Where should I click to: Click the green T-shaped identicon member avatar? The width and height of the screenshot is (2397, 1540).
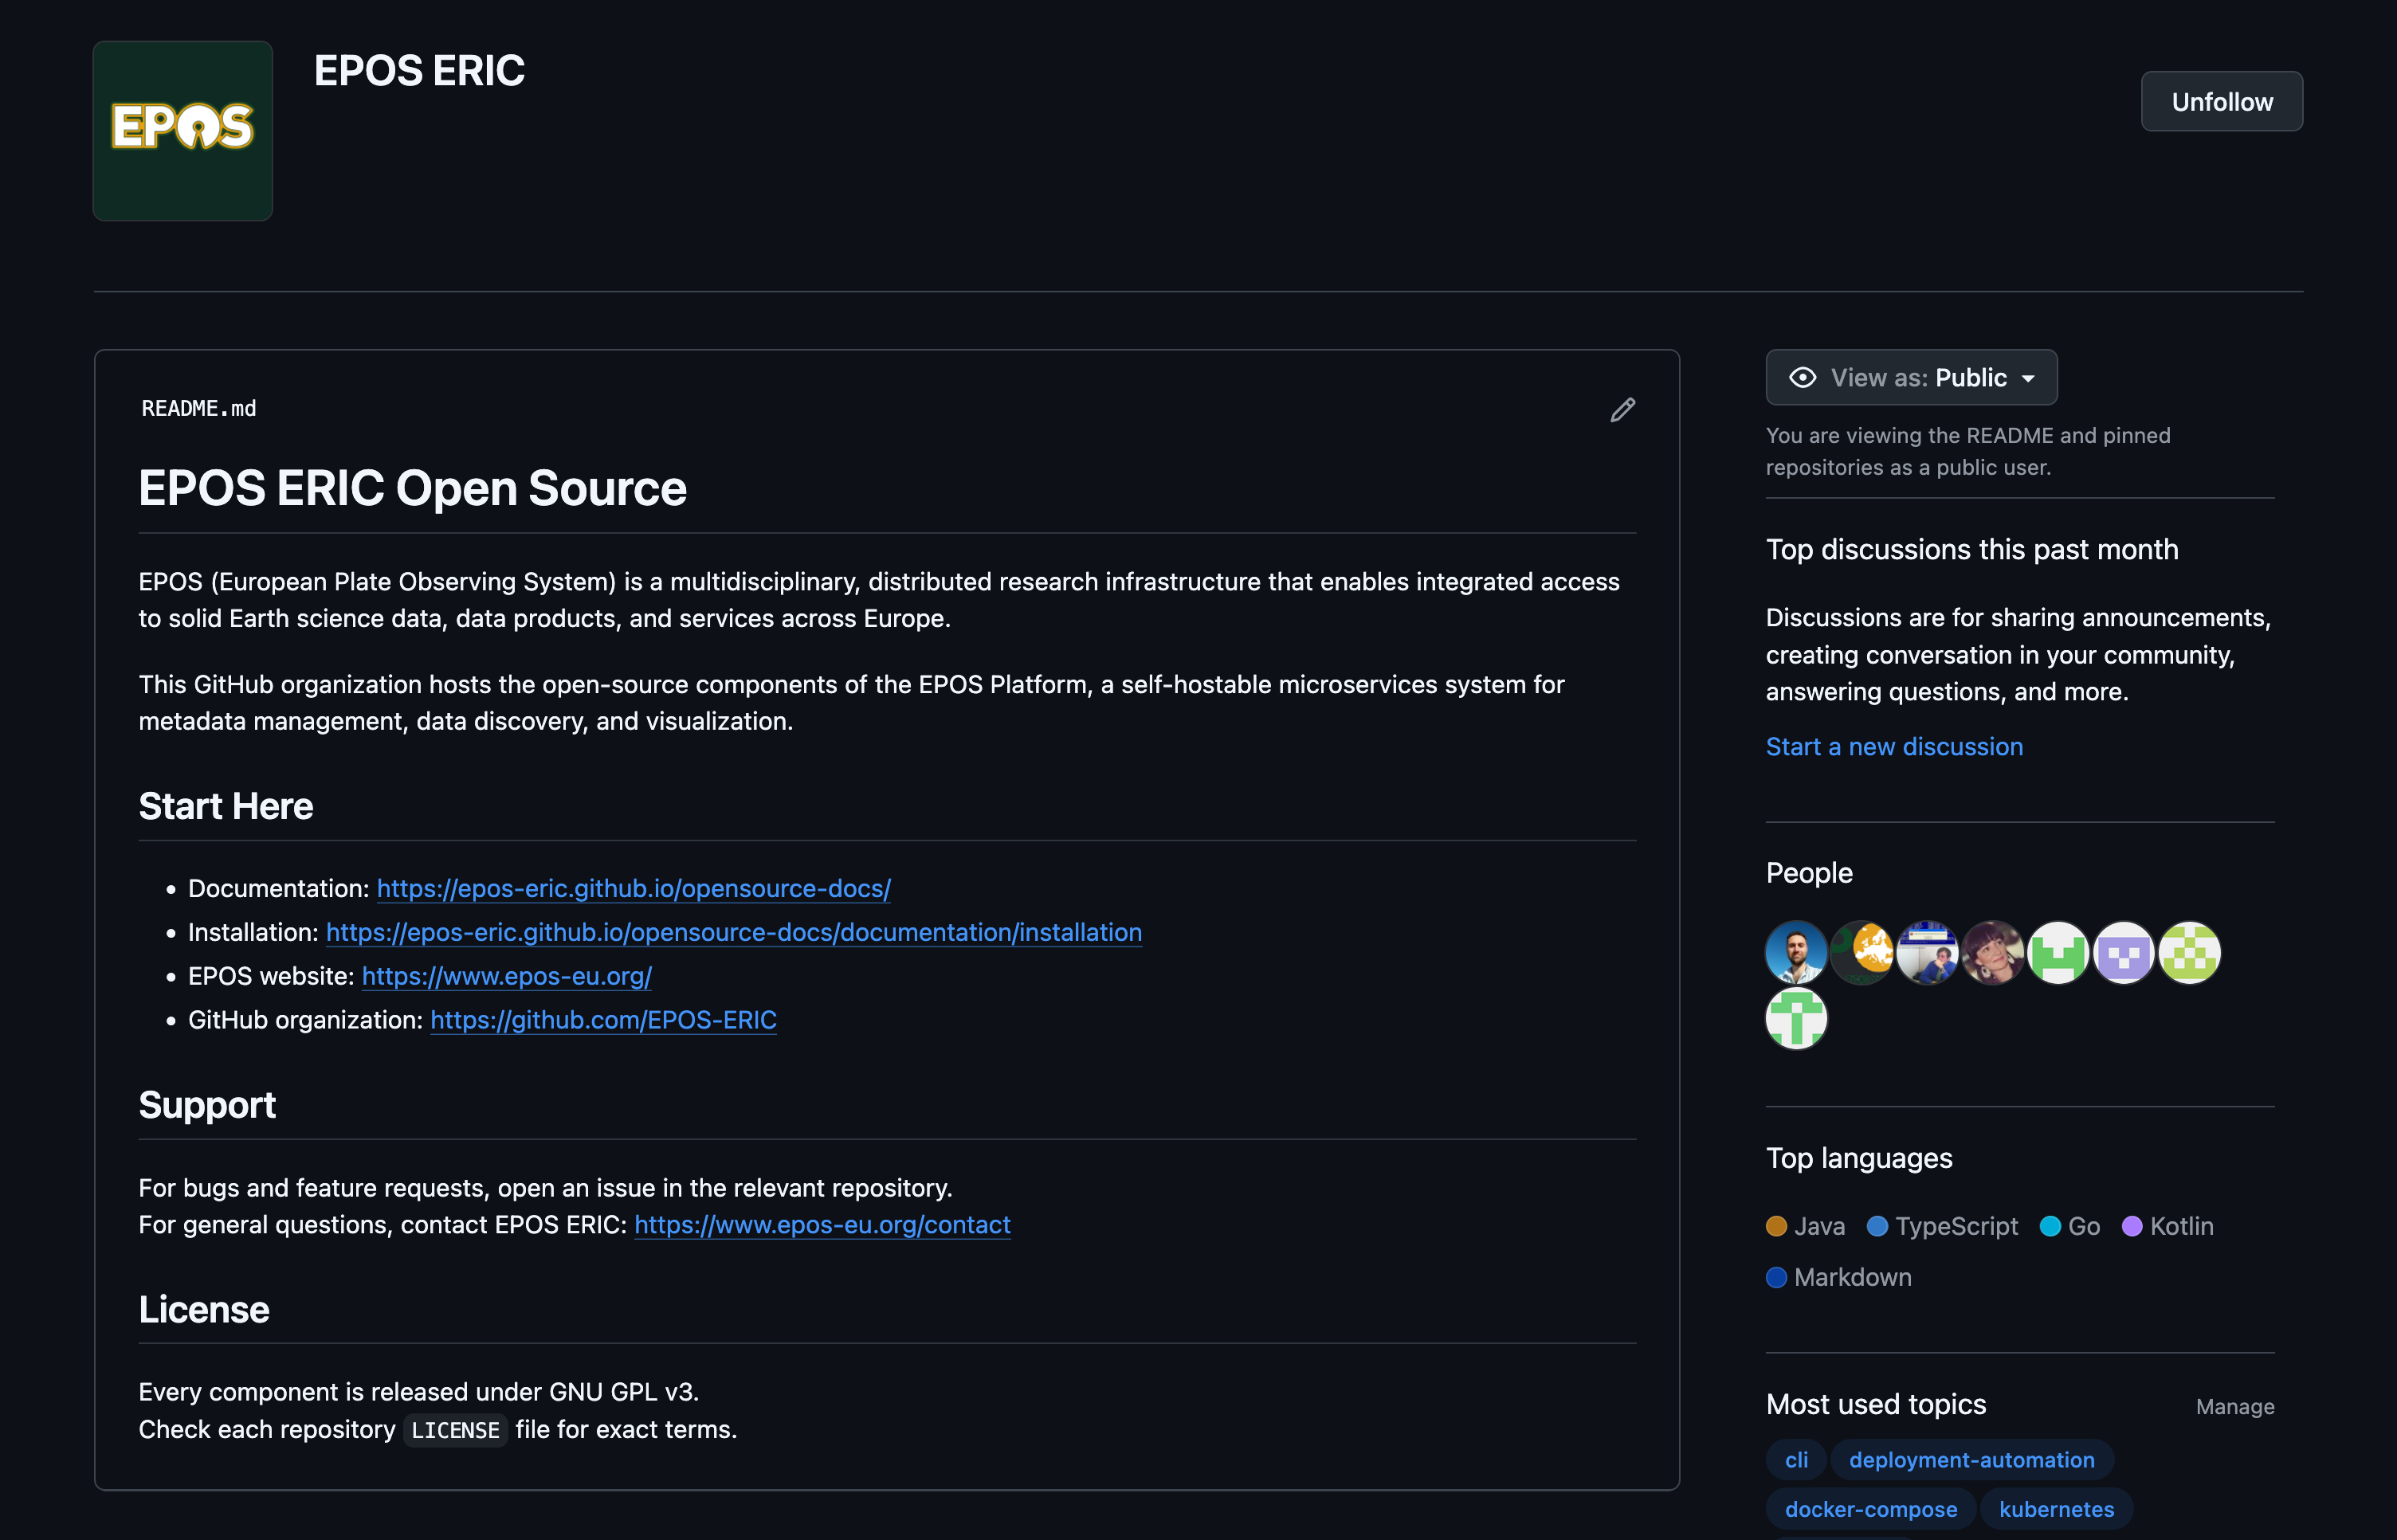tap(1796, 1018)
